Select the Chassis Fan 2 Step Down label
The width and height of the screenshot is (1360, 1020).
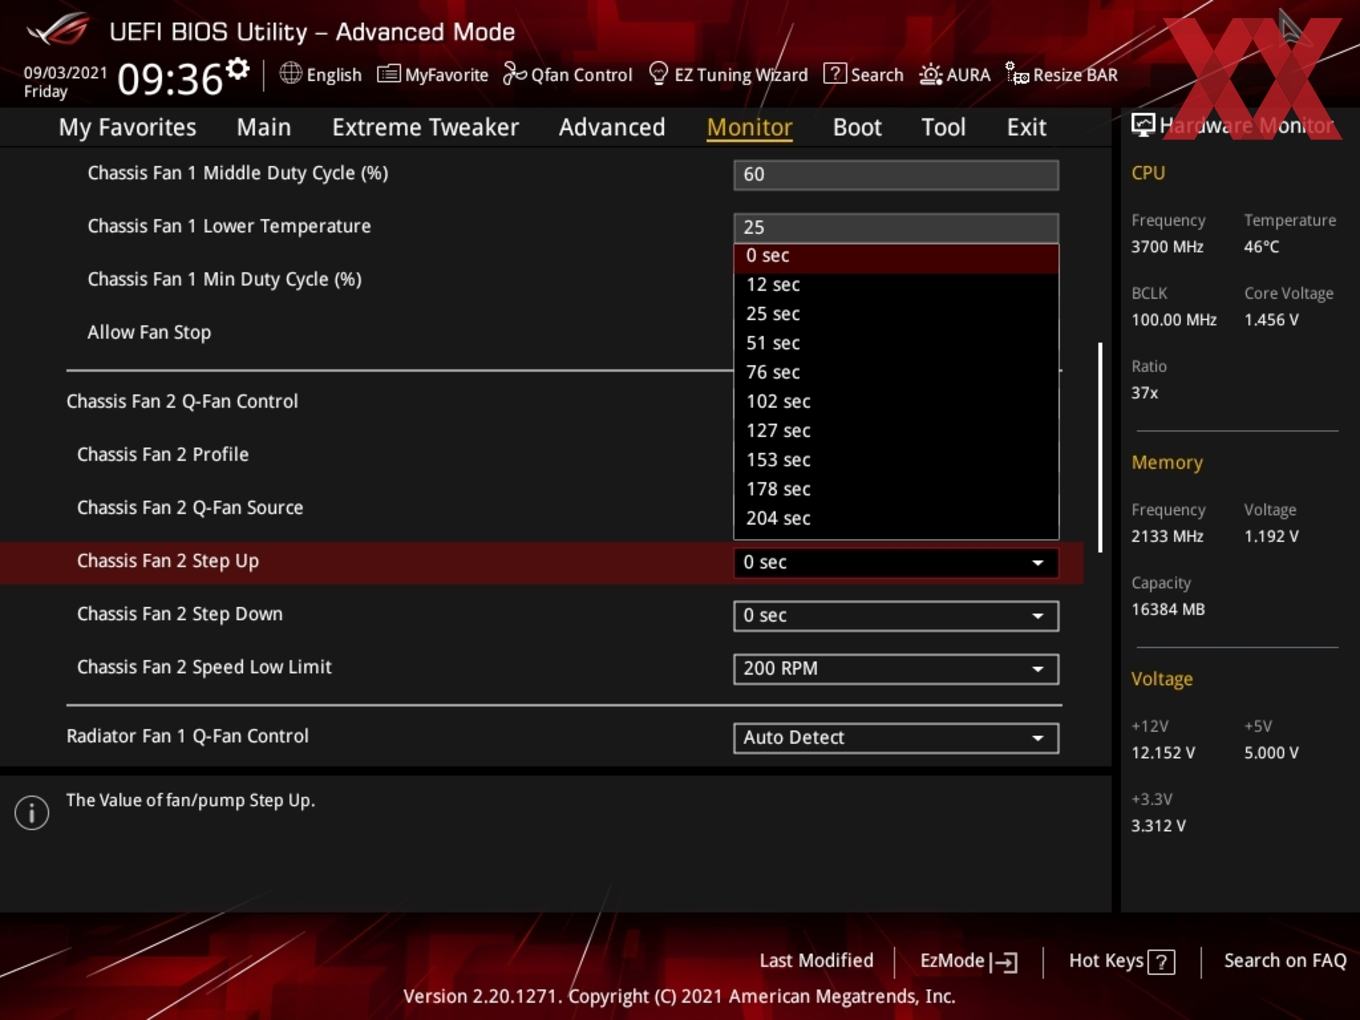click(180, 614)
